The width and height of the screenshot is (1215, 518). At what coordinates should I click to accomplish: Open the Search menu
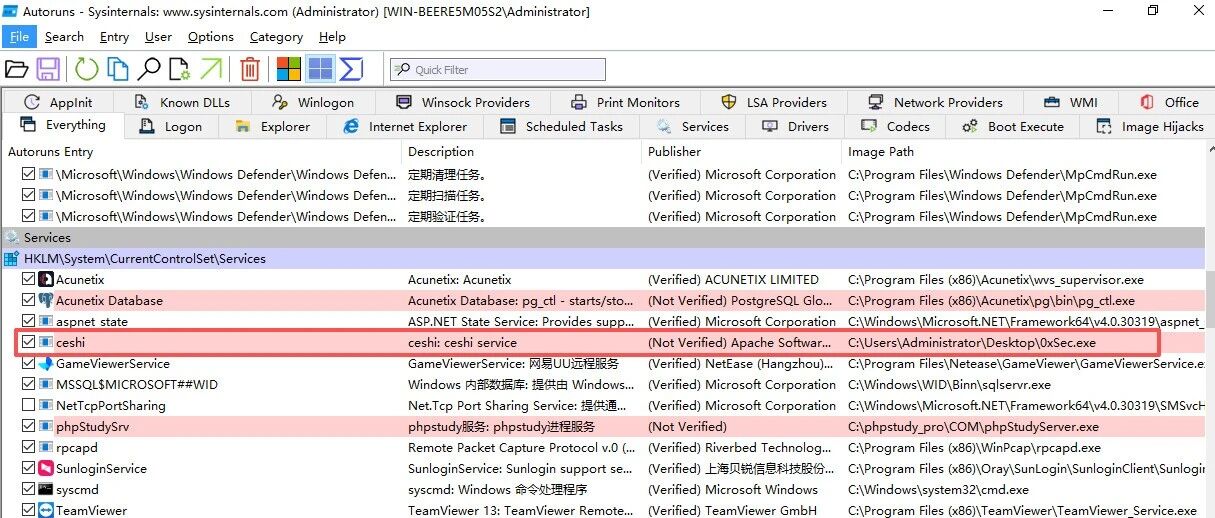pyautogui.click(x=64, y=37)
